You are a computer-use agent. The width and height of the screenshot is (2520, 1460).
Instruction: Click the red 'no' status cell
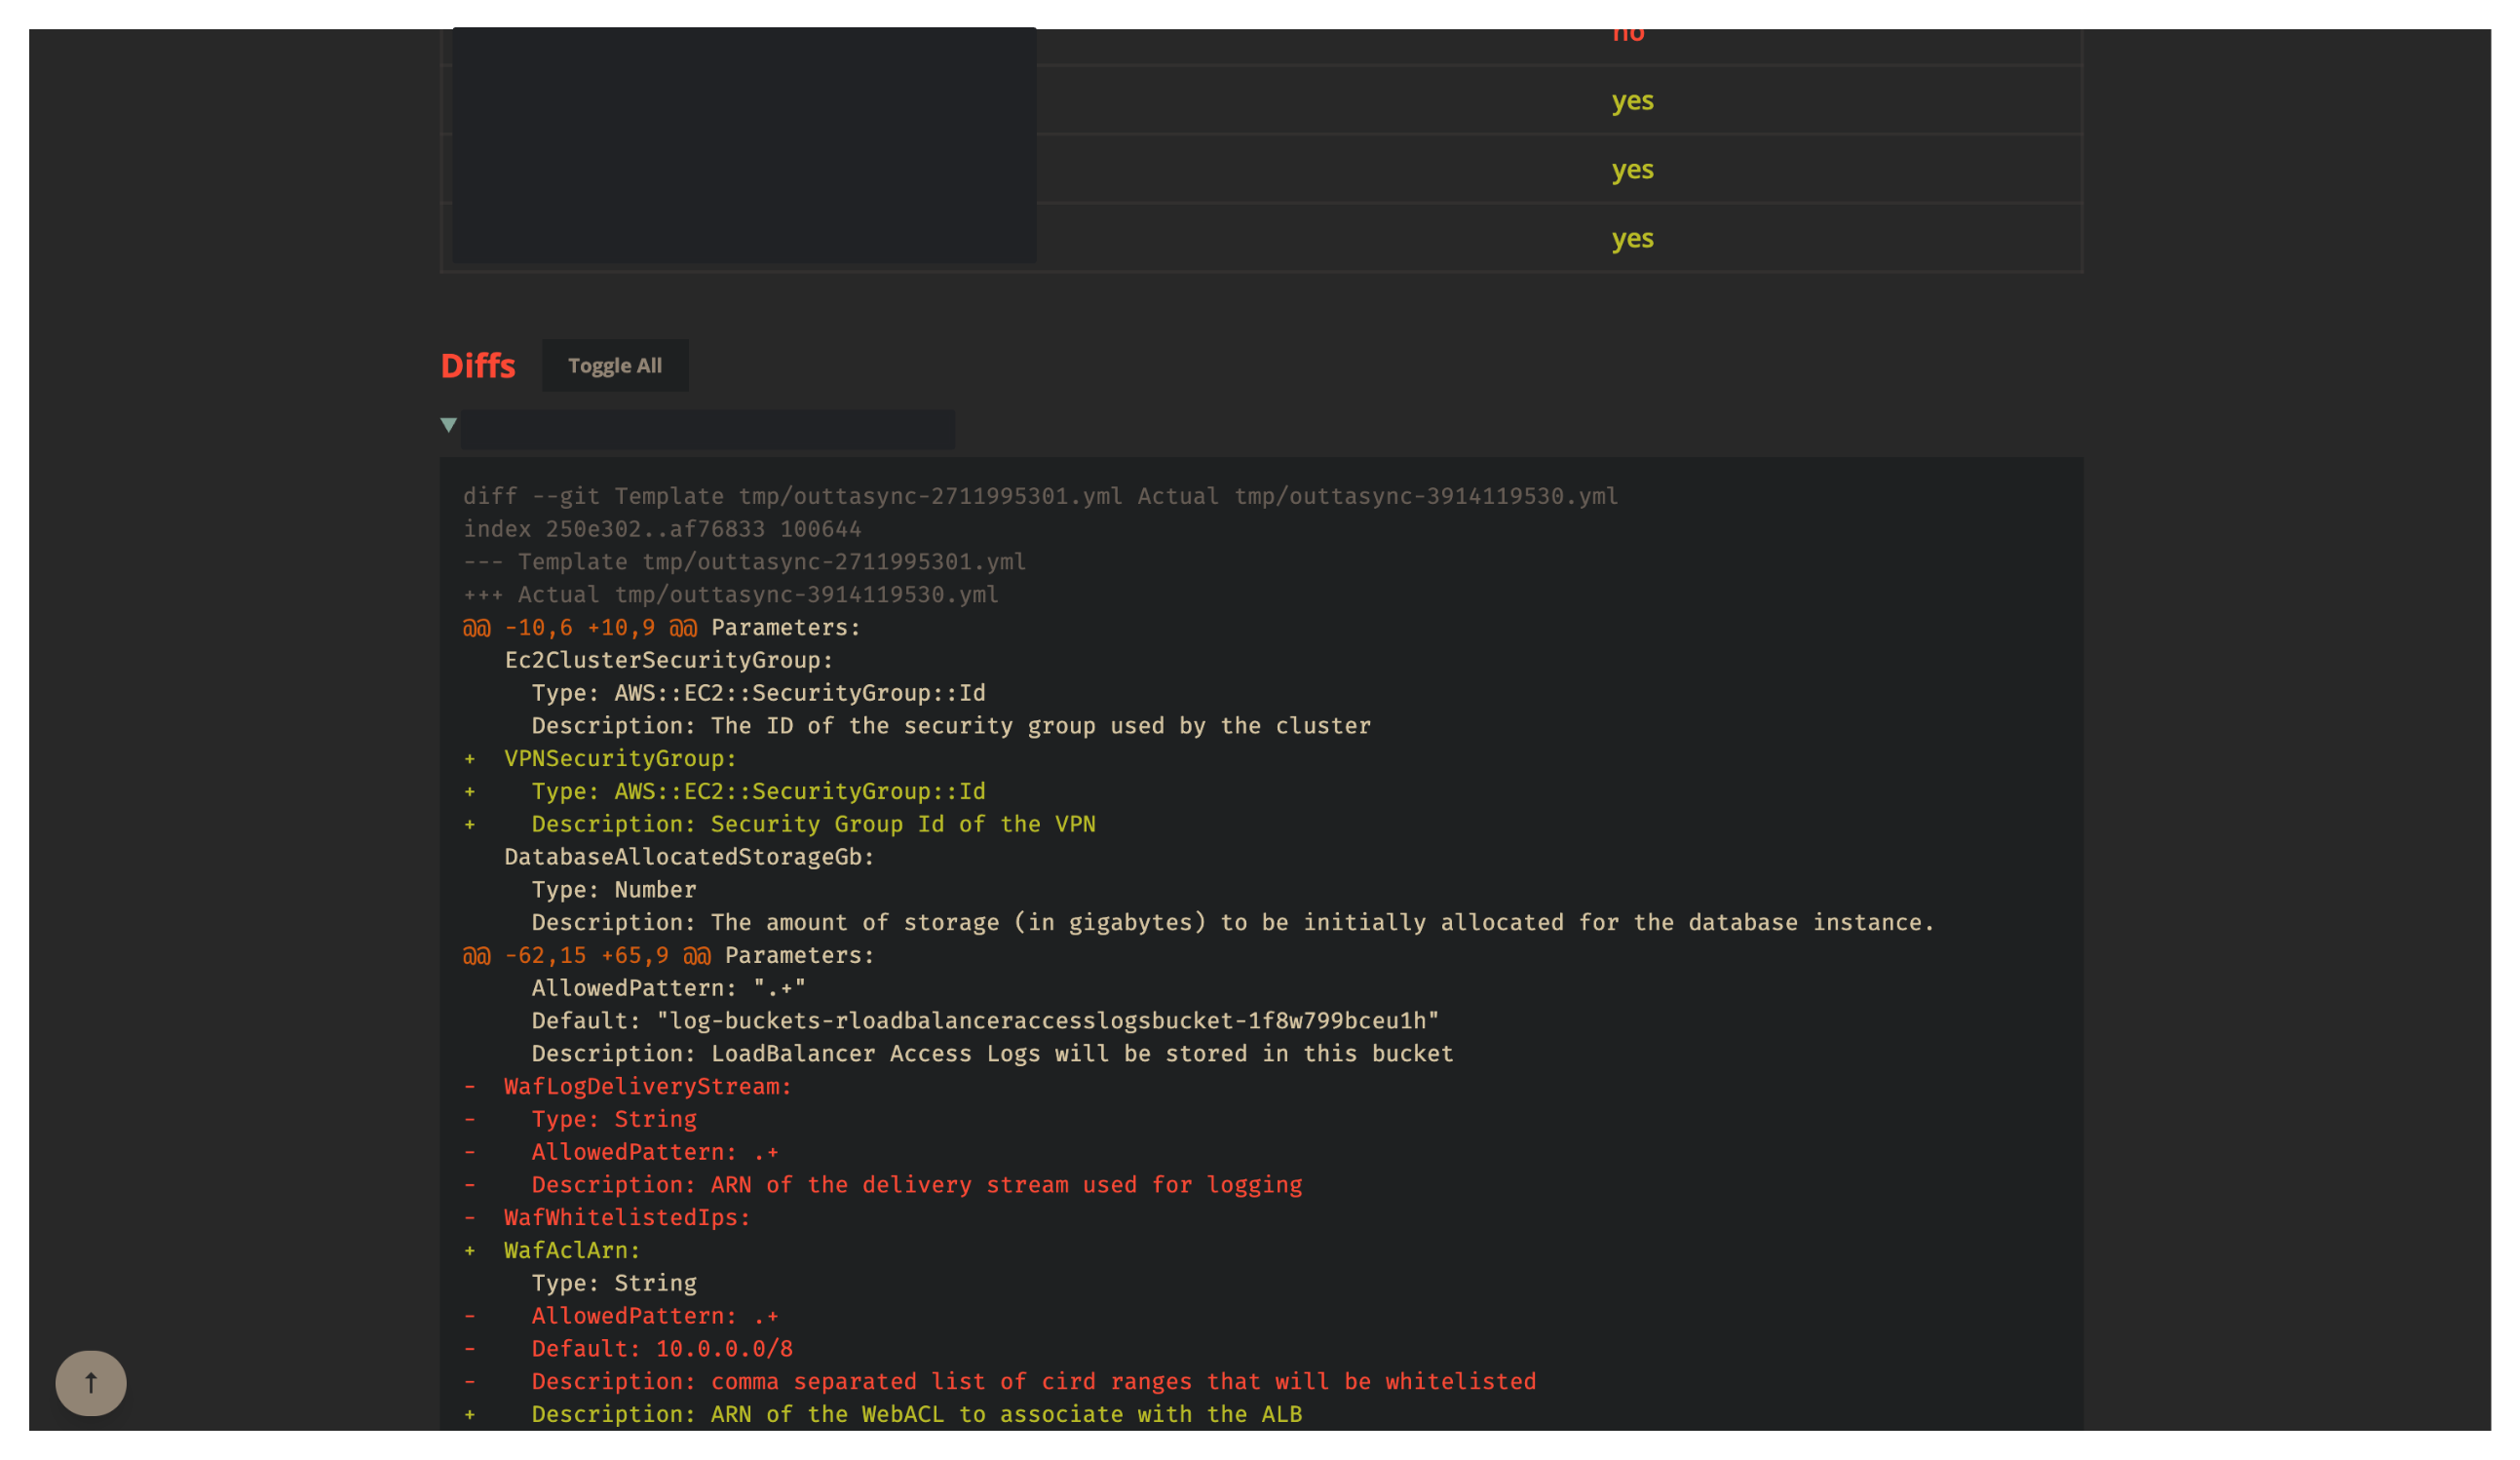click(1628, 35)
